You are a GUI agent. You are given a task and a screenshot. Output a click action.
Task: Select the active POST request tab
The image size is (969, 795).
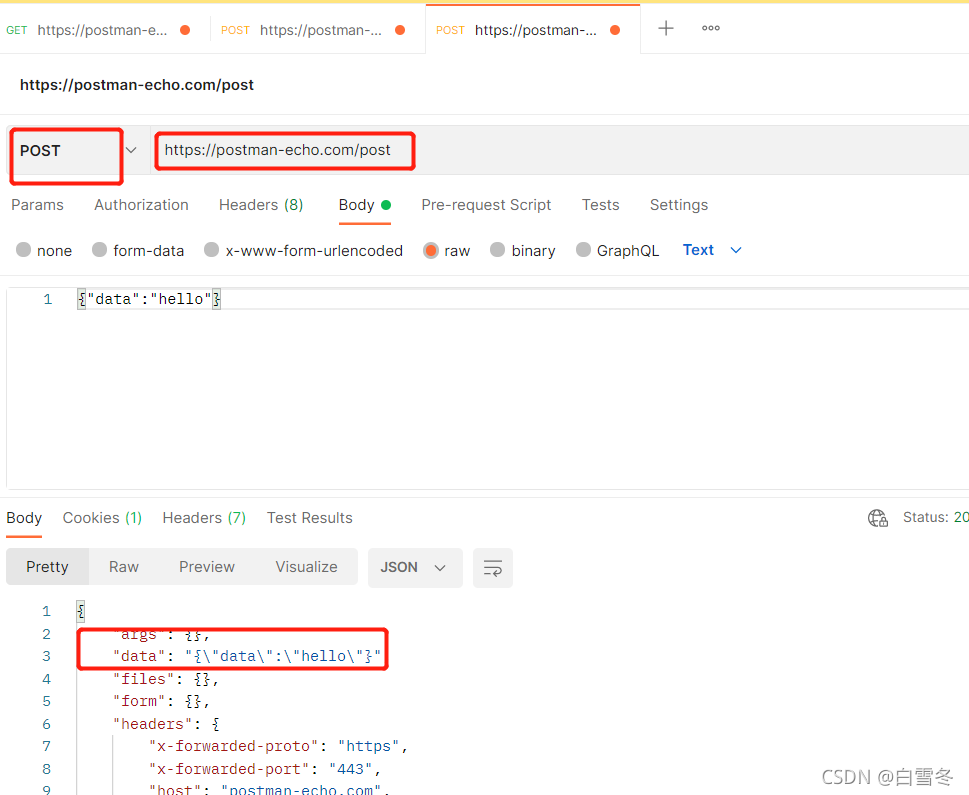pos(532,30)
